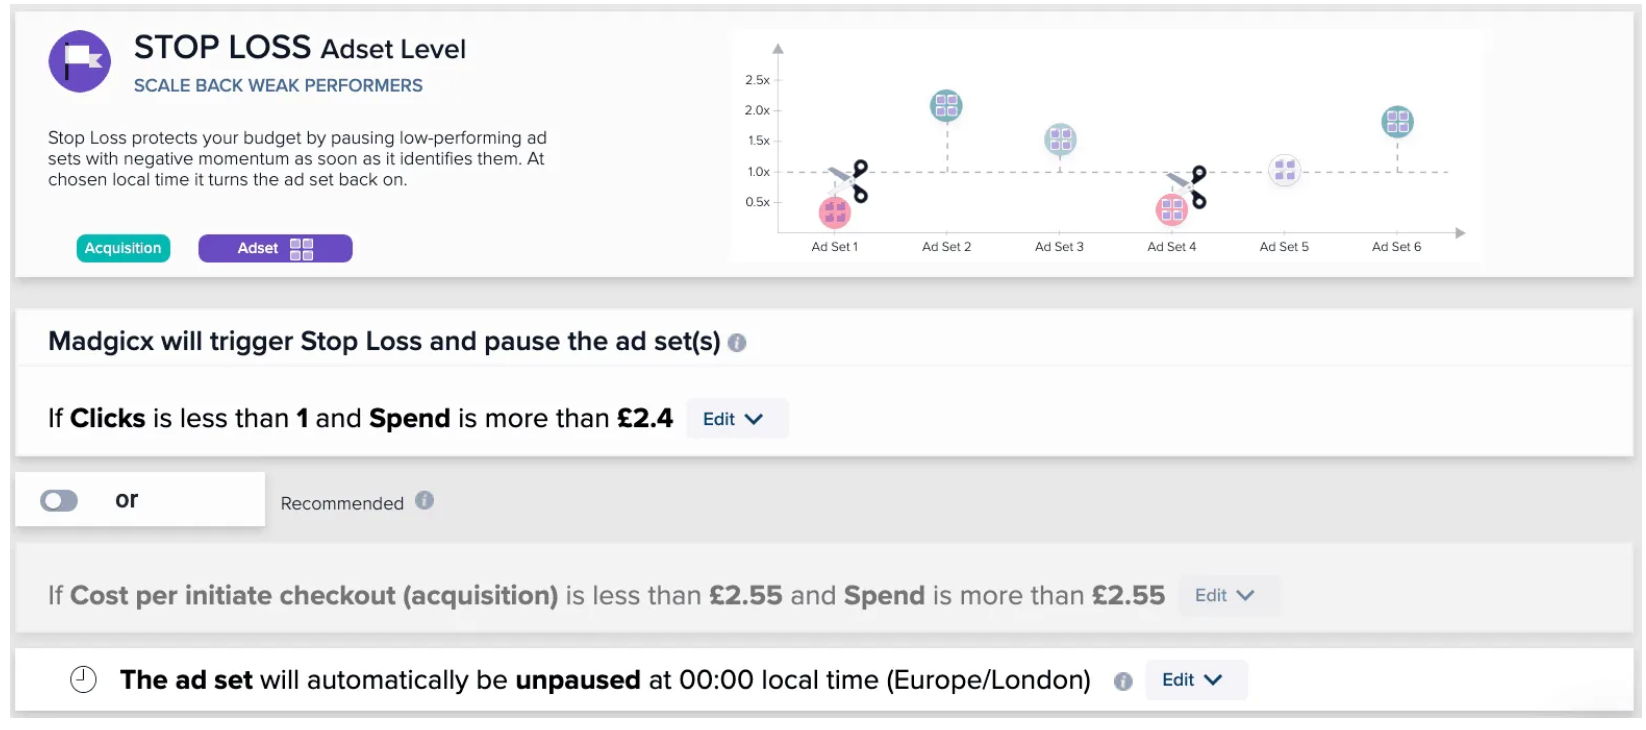
Task: Click the purple Stop Loss flag icon
Action: (79, 61)
